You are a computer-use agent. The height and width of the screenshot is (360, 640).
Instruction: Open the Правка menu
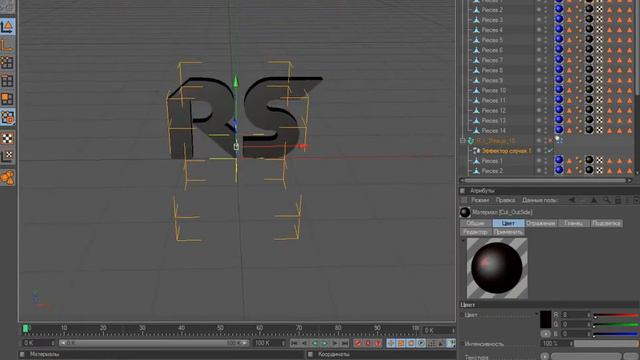coord(505,200)
